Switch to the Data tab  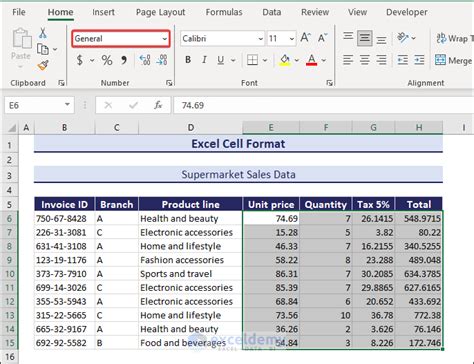pyautogui.click(x=272, y=12)
